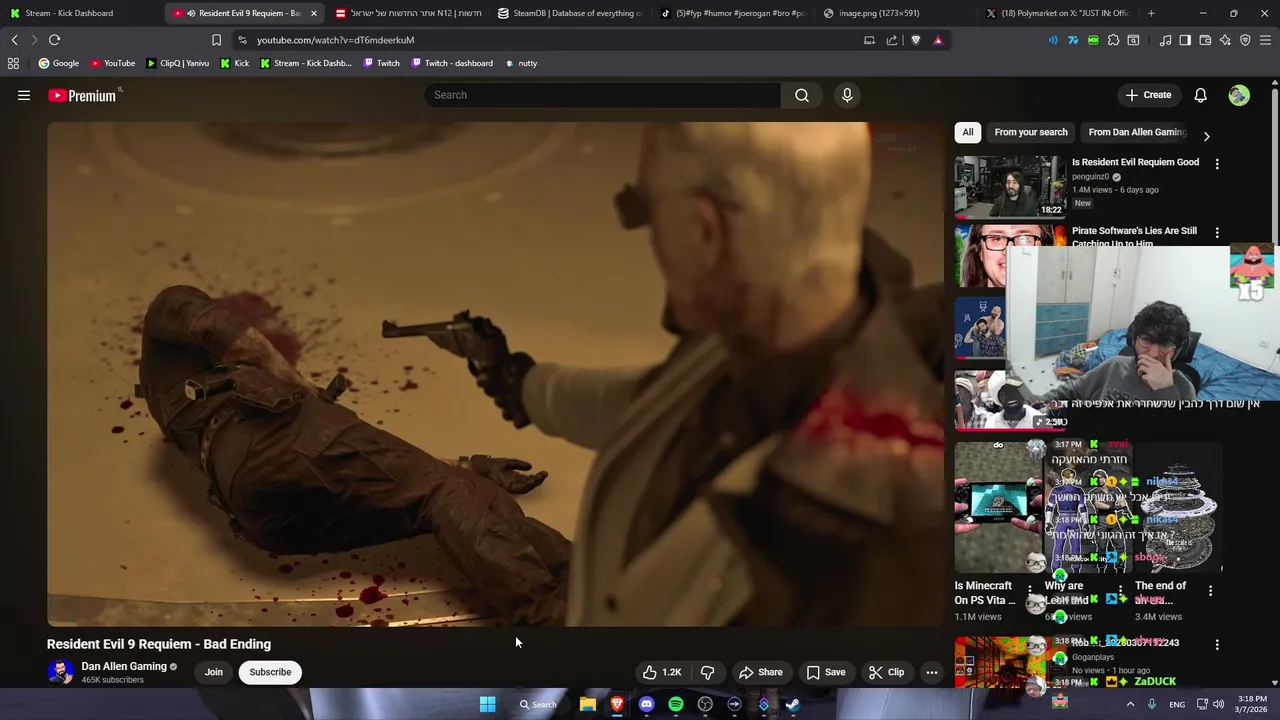Open the playlist music note icon
The height and width of the screenshot is (720, 1280).
(x=1165, y=40)
